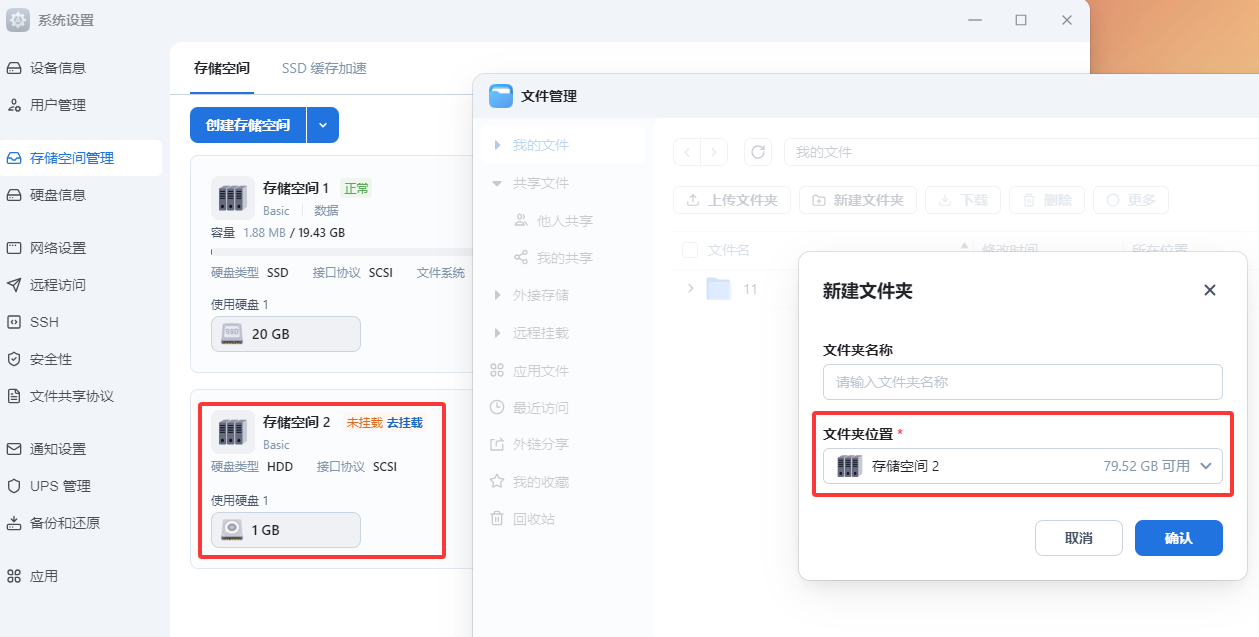Open 硬盘信息 in the sidebar
The height and width of the screenshot is (637, 1259).
pyautogui.click(x=58, y=195)
